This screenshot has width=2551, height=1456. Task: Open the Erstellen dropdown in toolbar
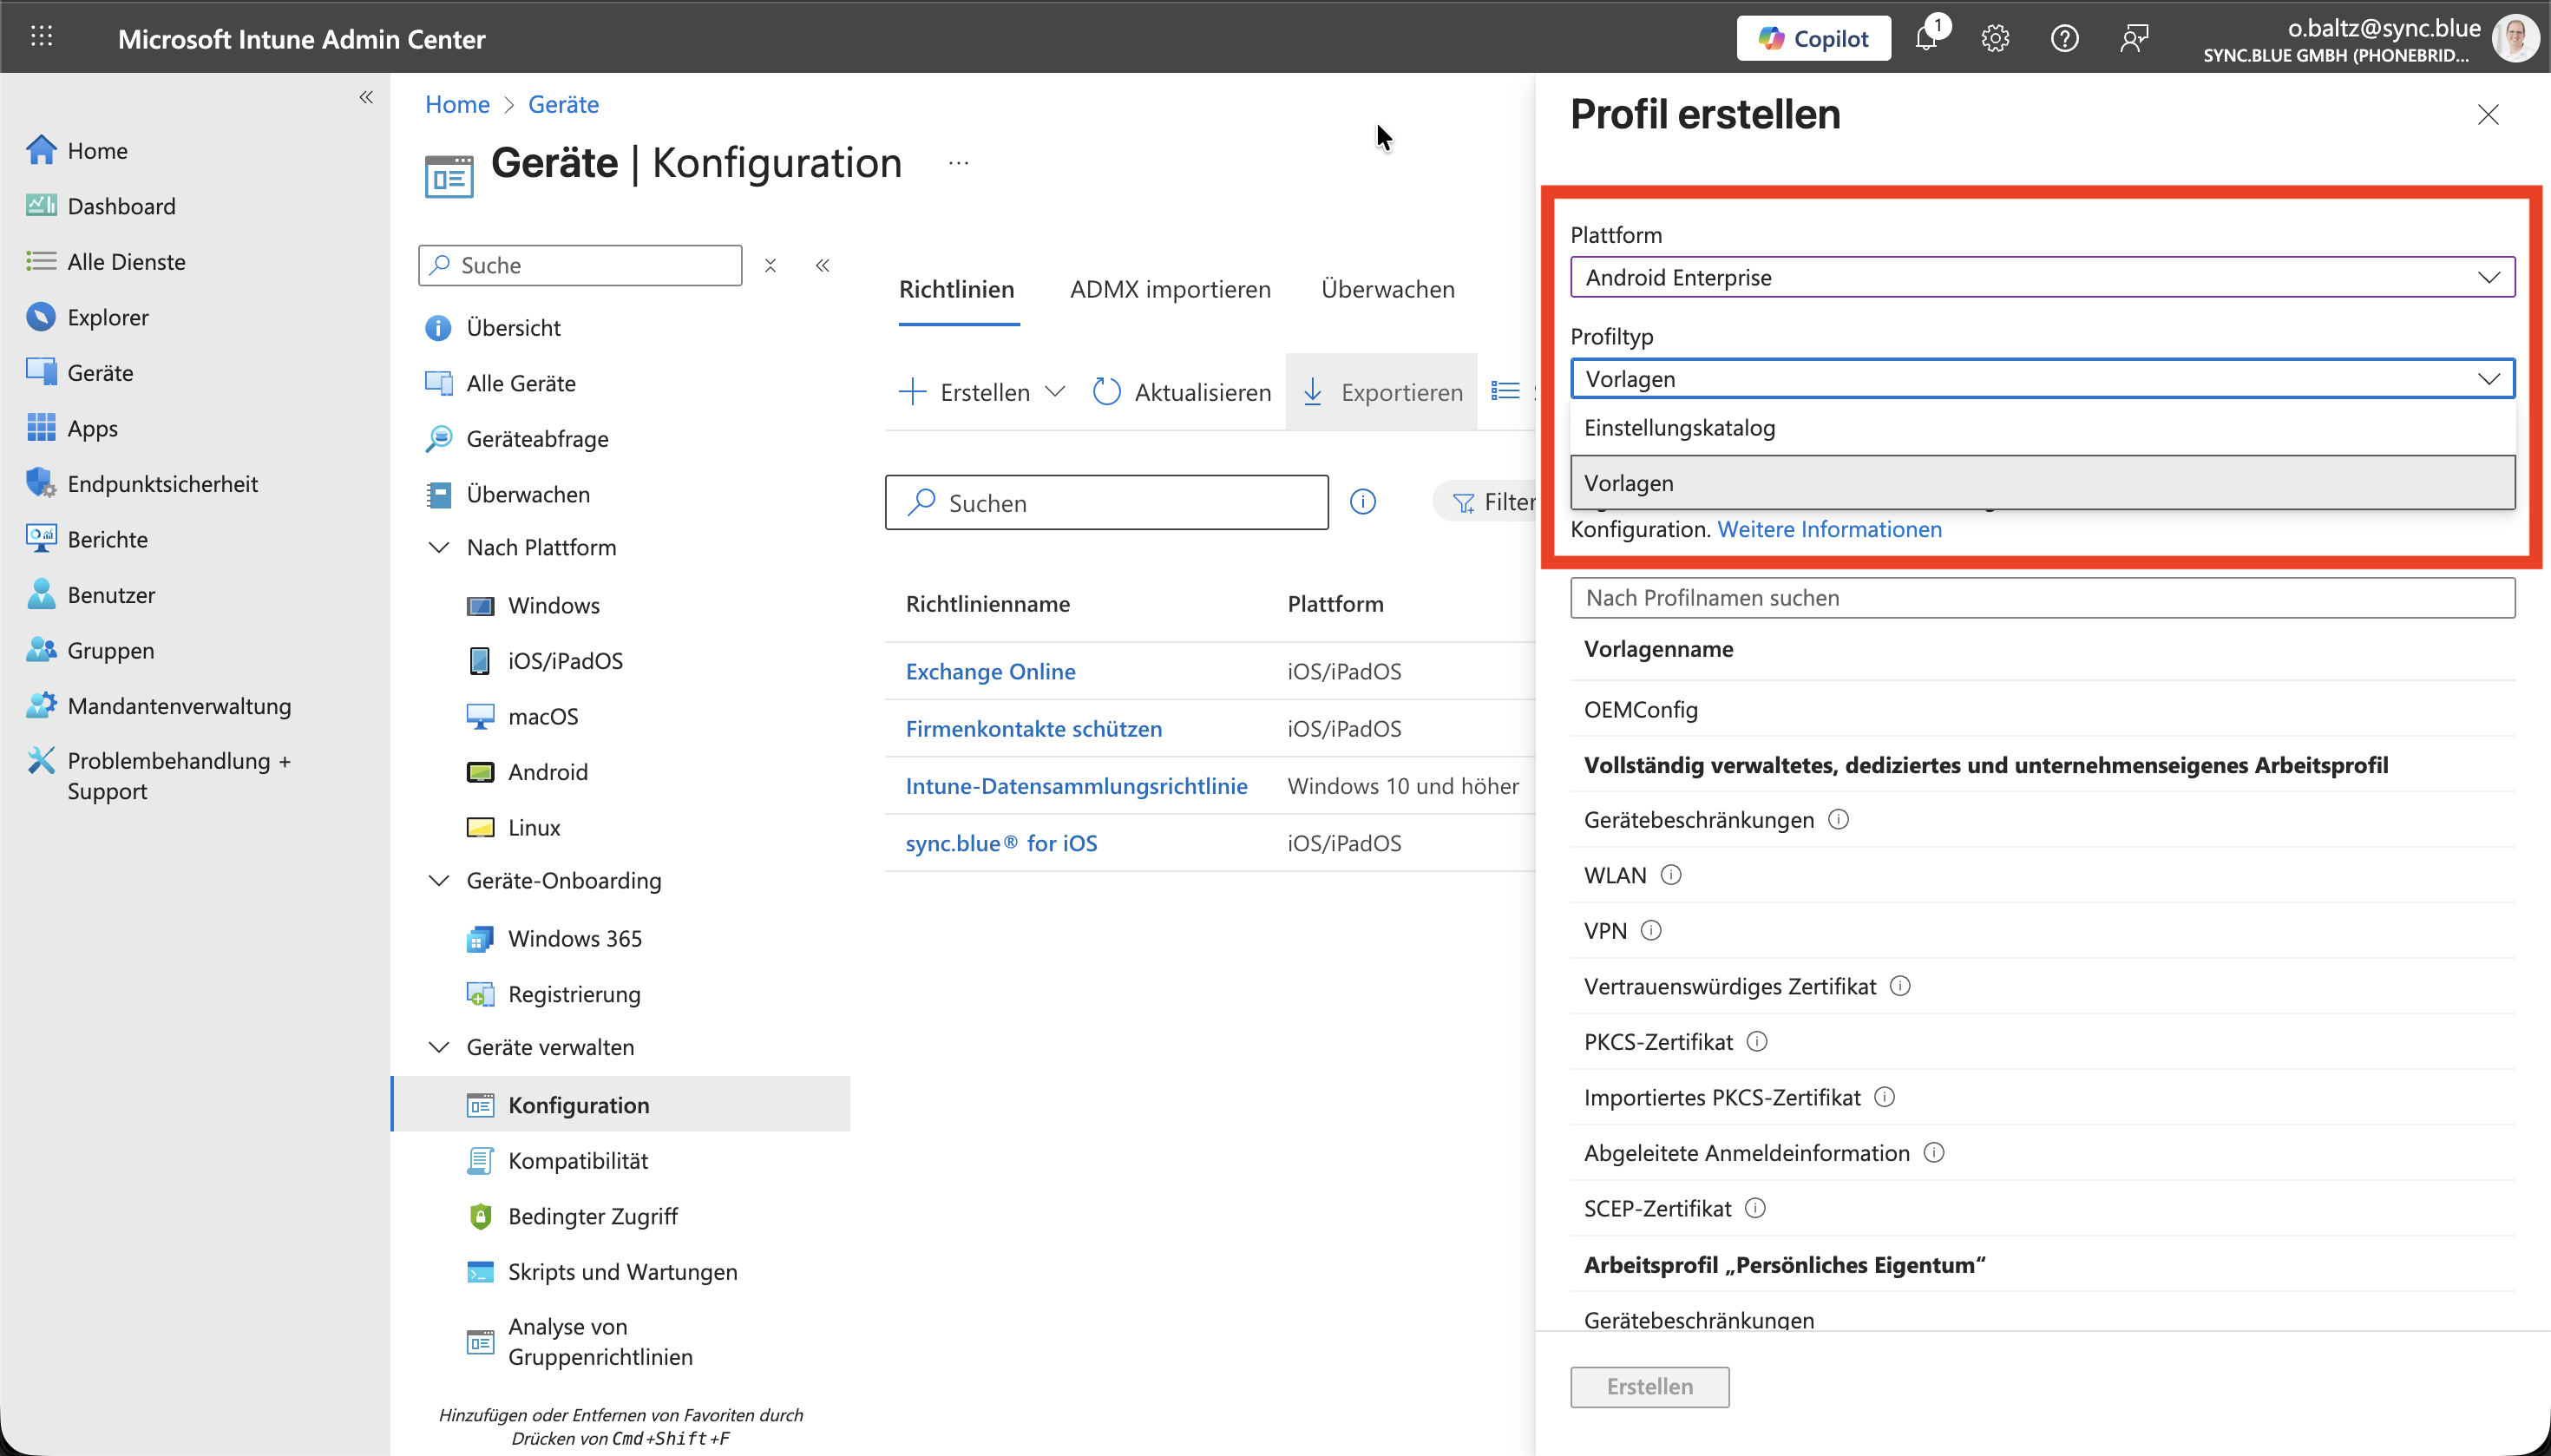tap(982, 392)
